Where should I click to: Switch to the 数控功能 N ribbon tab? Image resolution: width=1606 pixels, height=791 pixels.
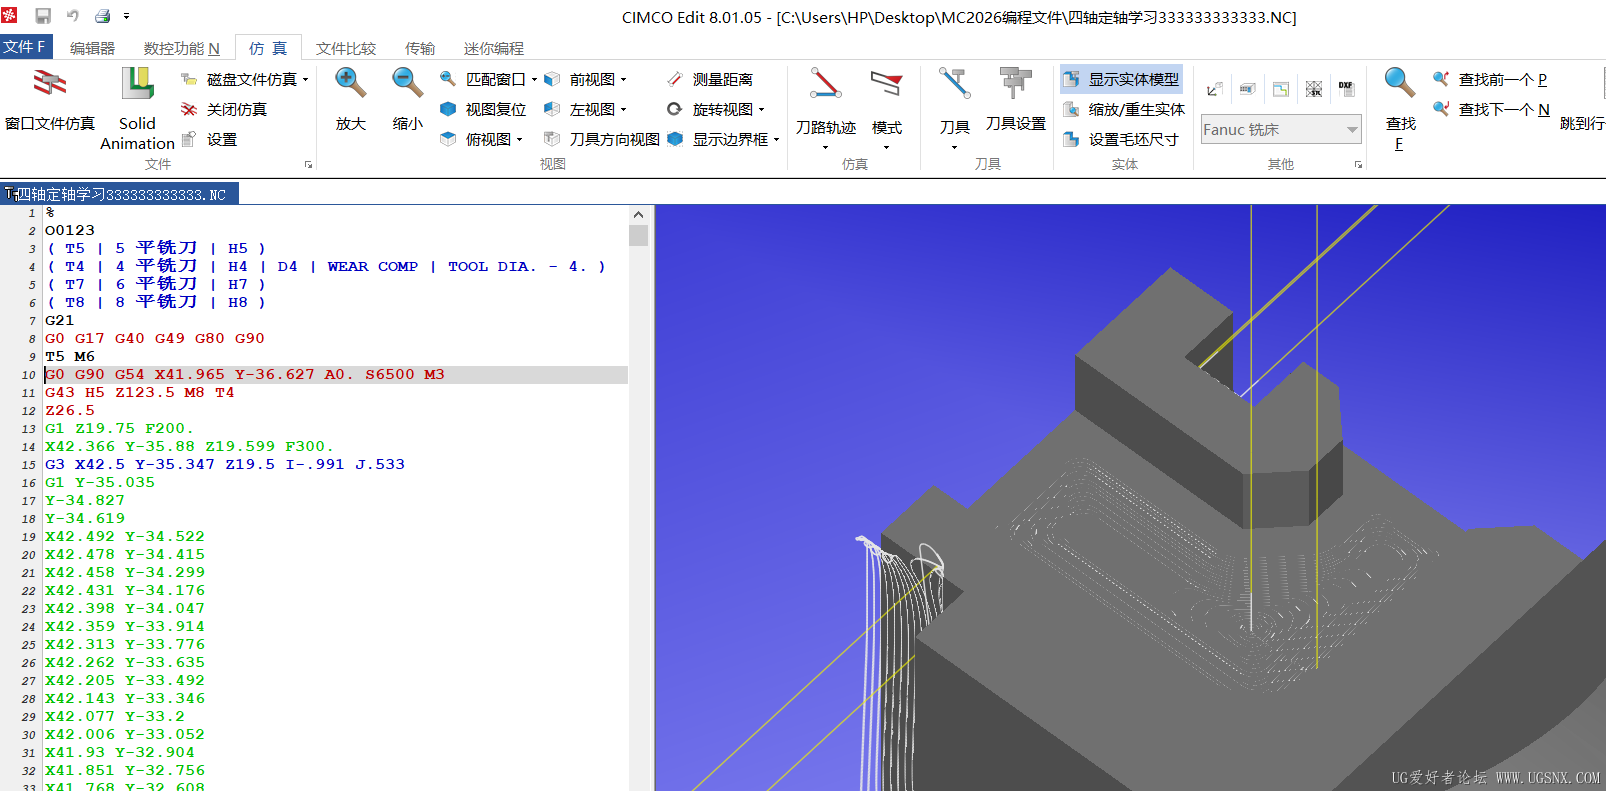click(x=181, y=48)
